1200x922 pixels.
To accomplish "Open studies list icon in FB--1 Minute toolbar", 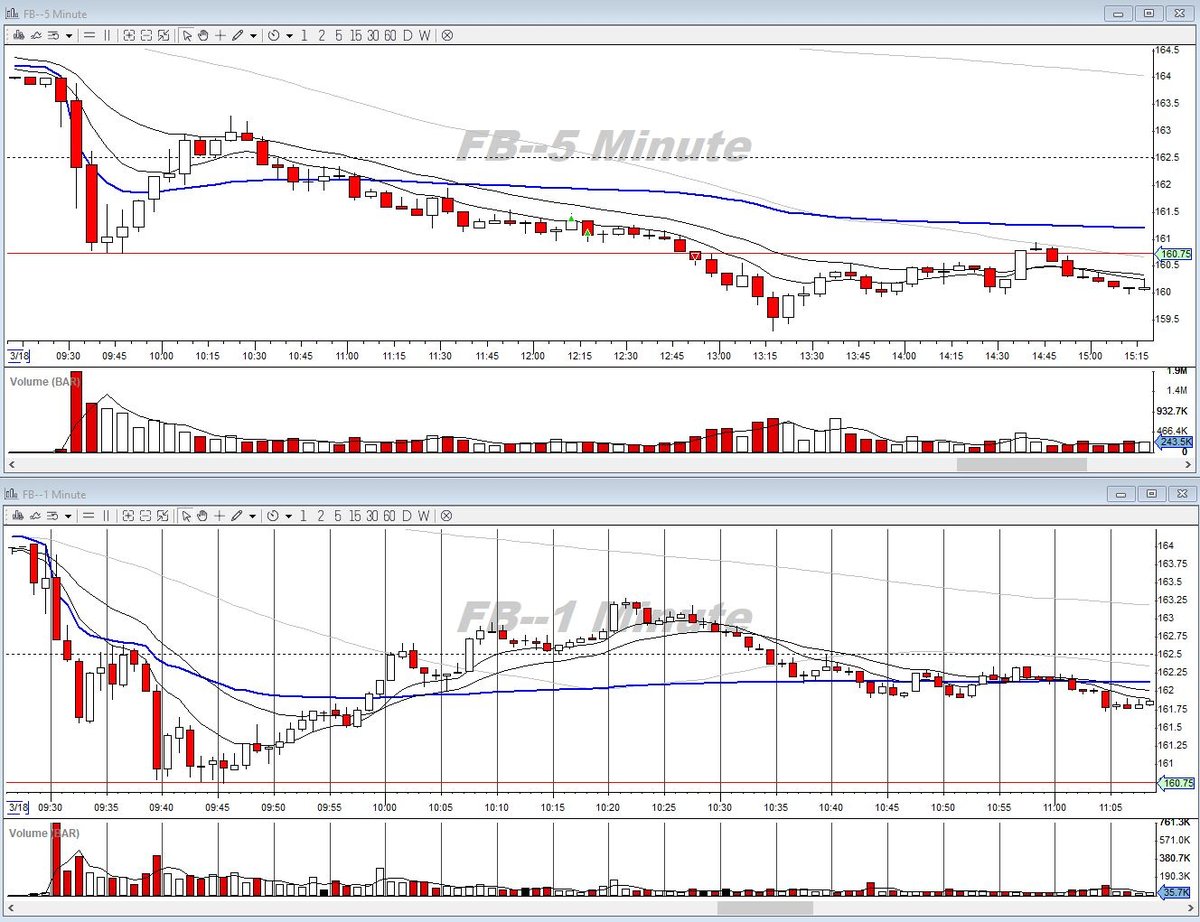I will 53,516.
